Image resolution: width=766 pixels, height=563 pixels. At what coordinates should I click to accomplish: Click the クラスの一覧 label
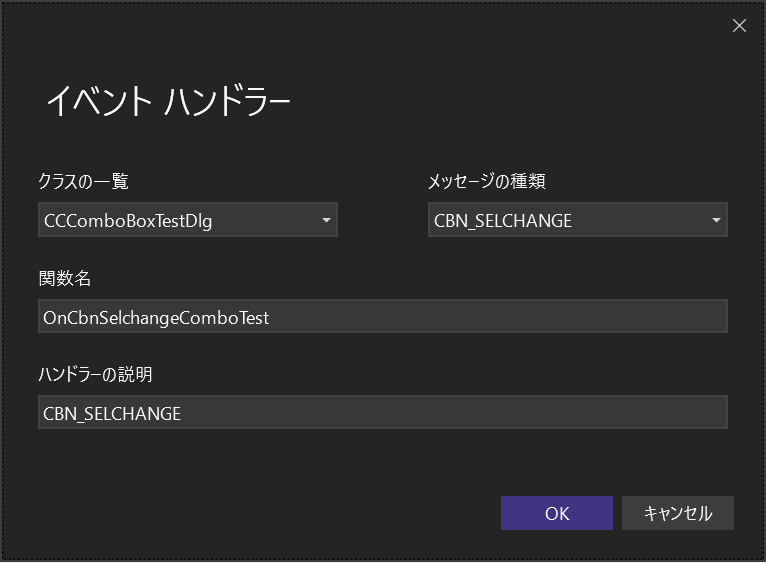[x=83, y=181]
